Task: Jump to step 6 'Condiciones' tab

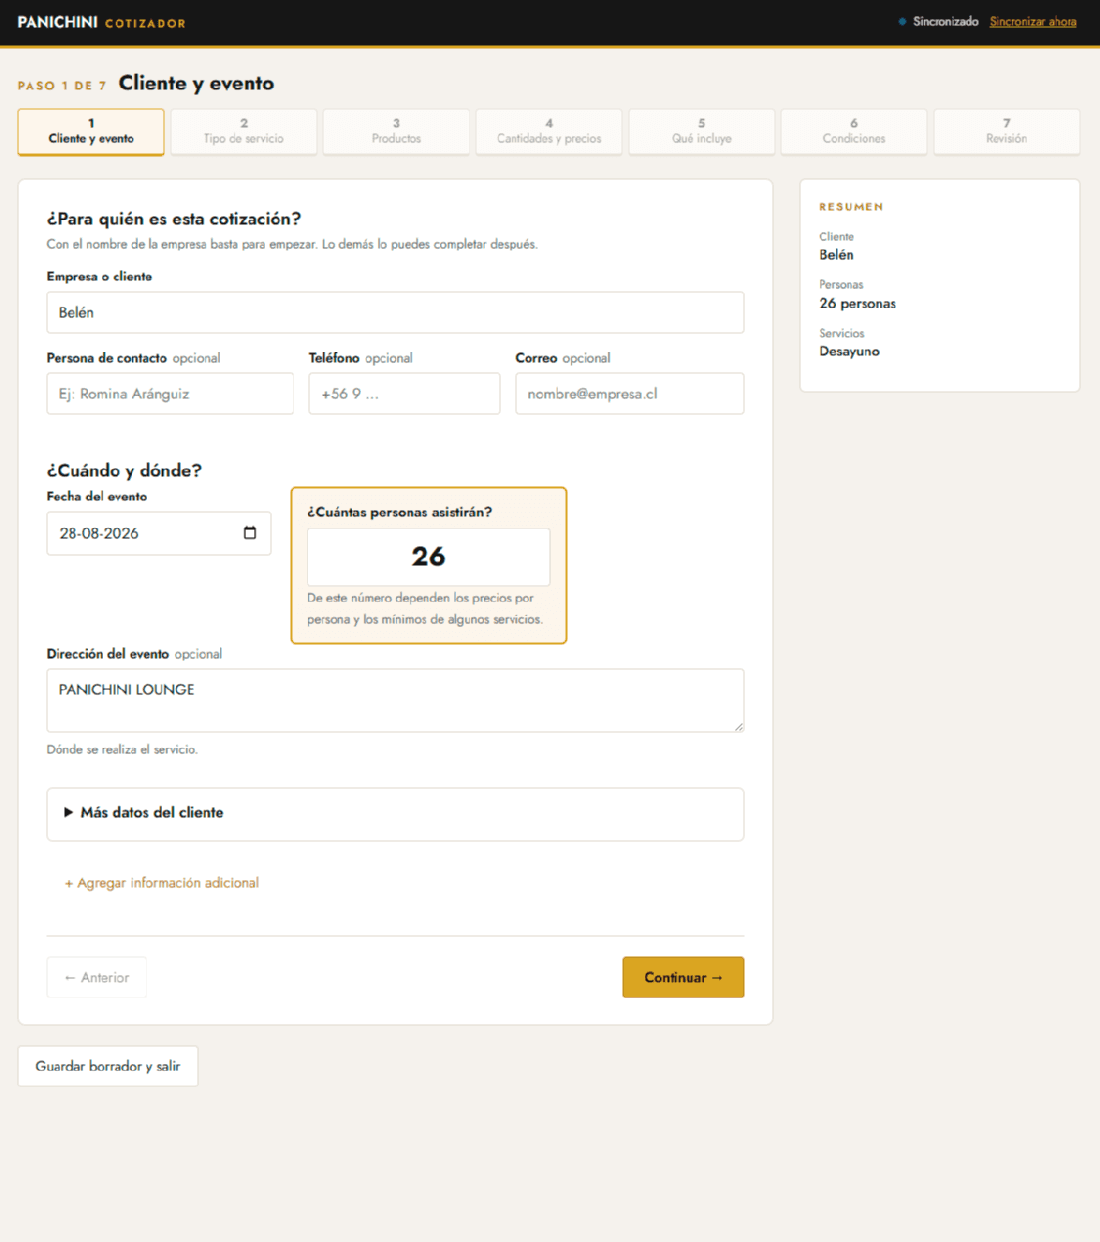Action: 854,132
